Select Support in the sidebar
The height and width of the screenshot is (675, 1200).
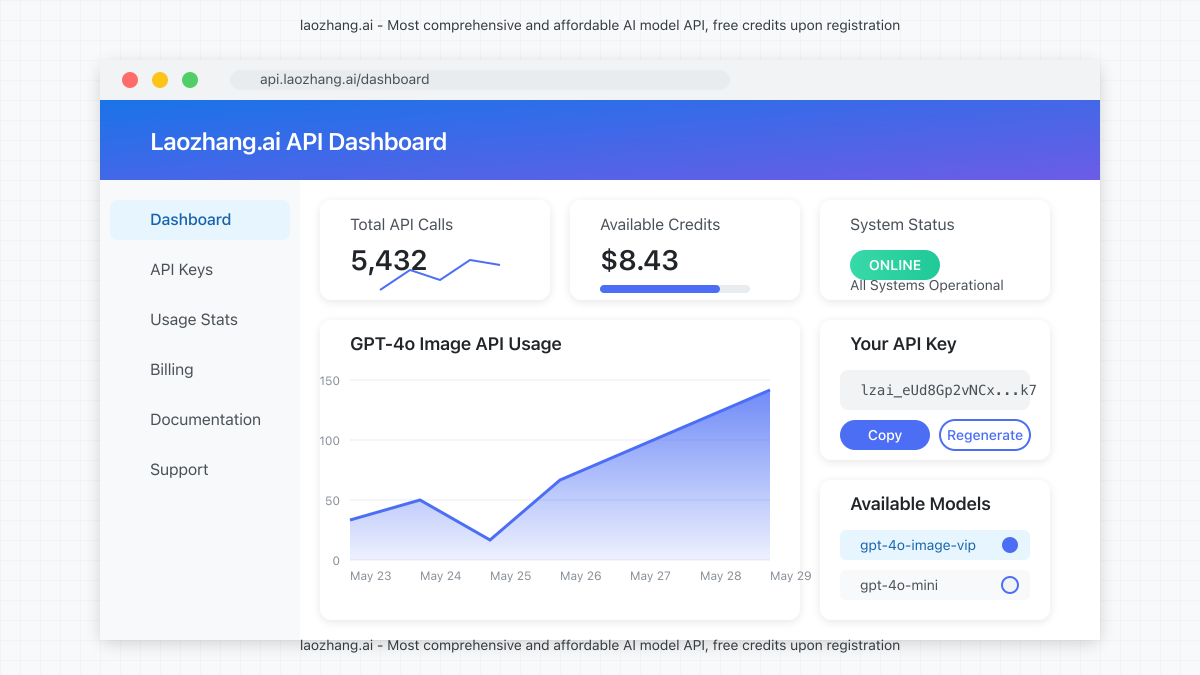tap(179, 470)
